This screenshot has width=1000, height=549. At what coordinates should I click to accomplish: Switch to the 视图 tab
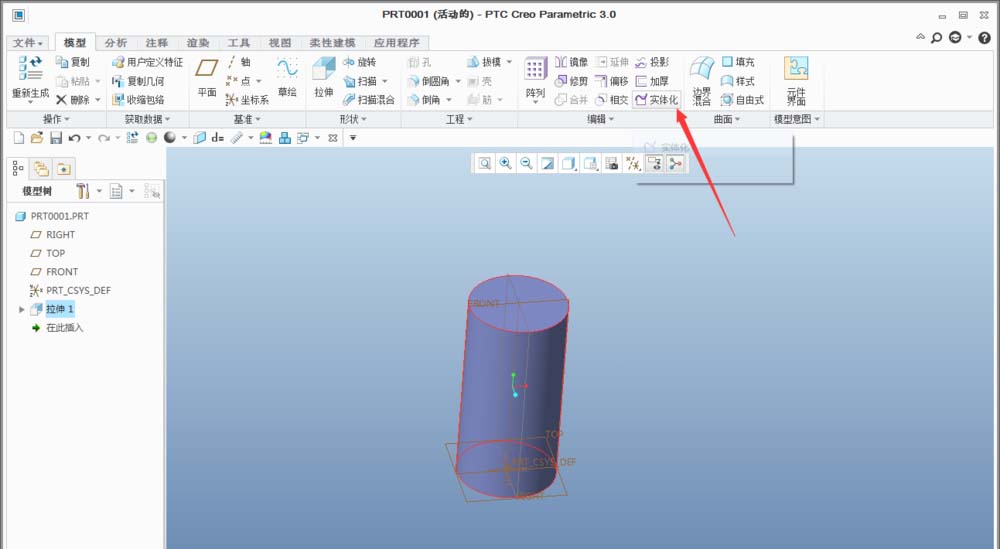pos(279,43)
